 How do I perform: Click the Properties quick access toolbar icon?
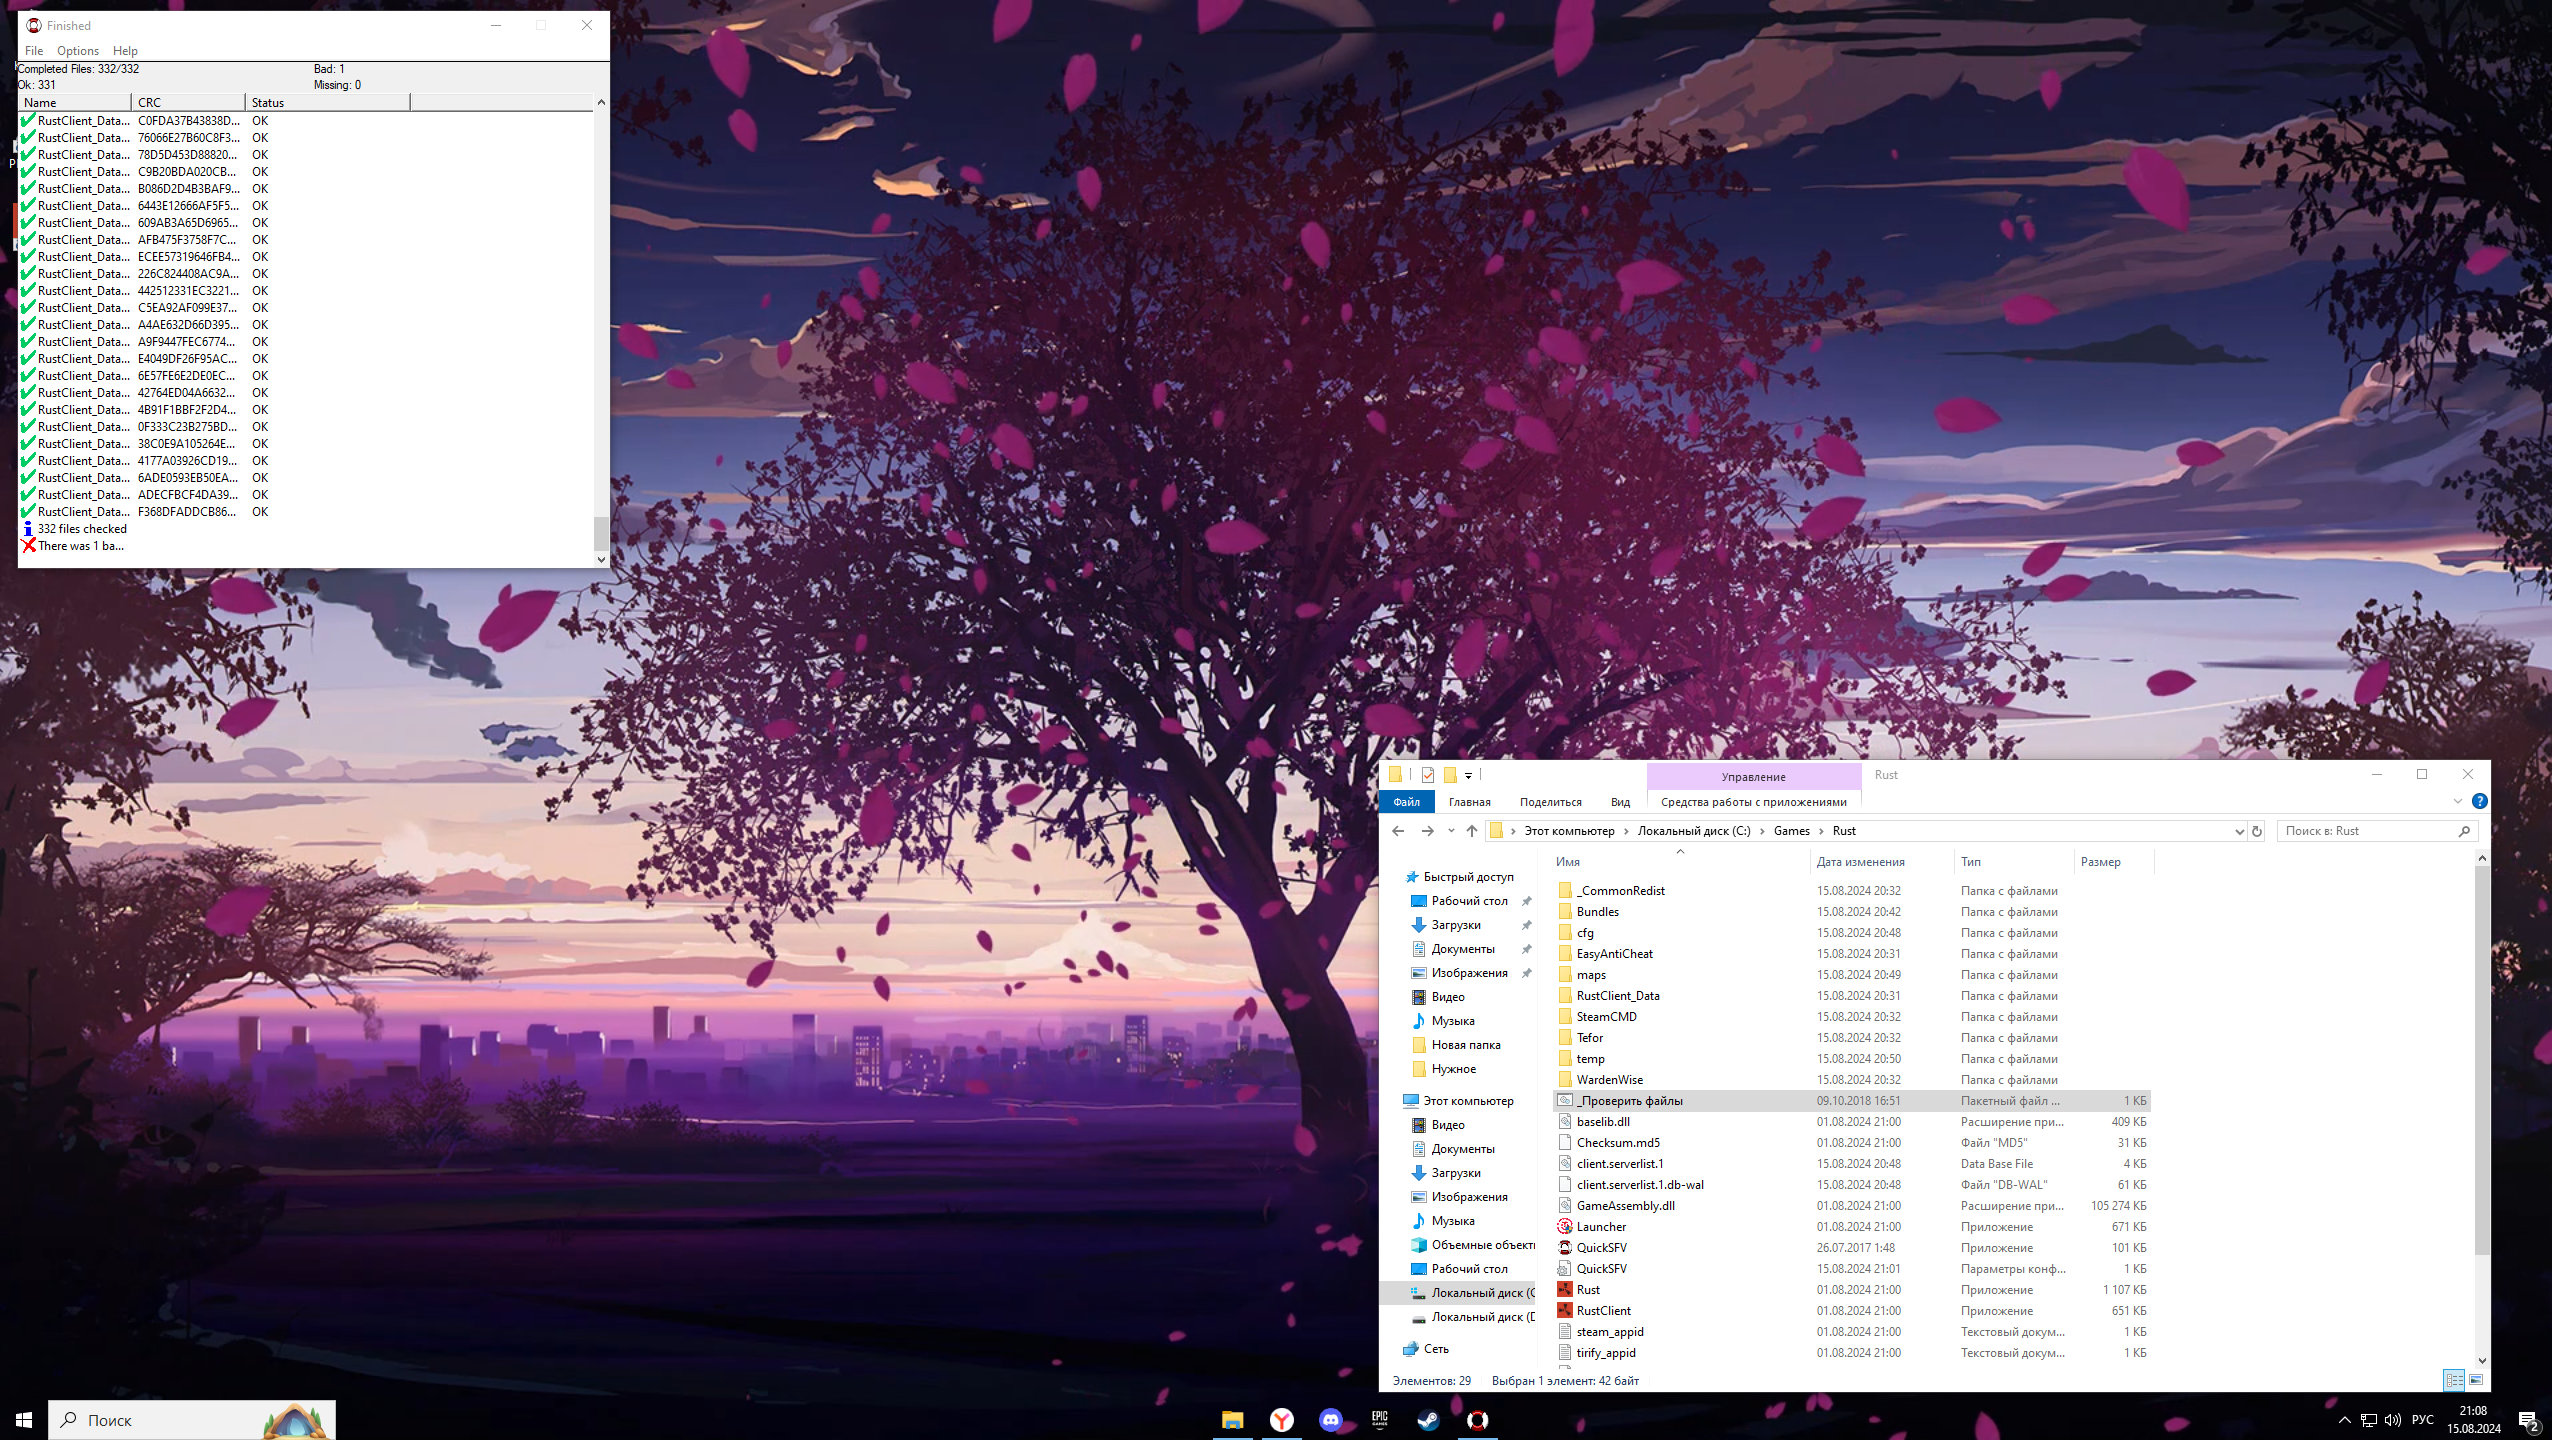click(x=1427, y=775)
